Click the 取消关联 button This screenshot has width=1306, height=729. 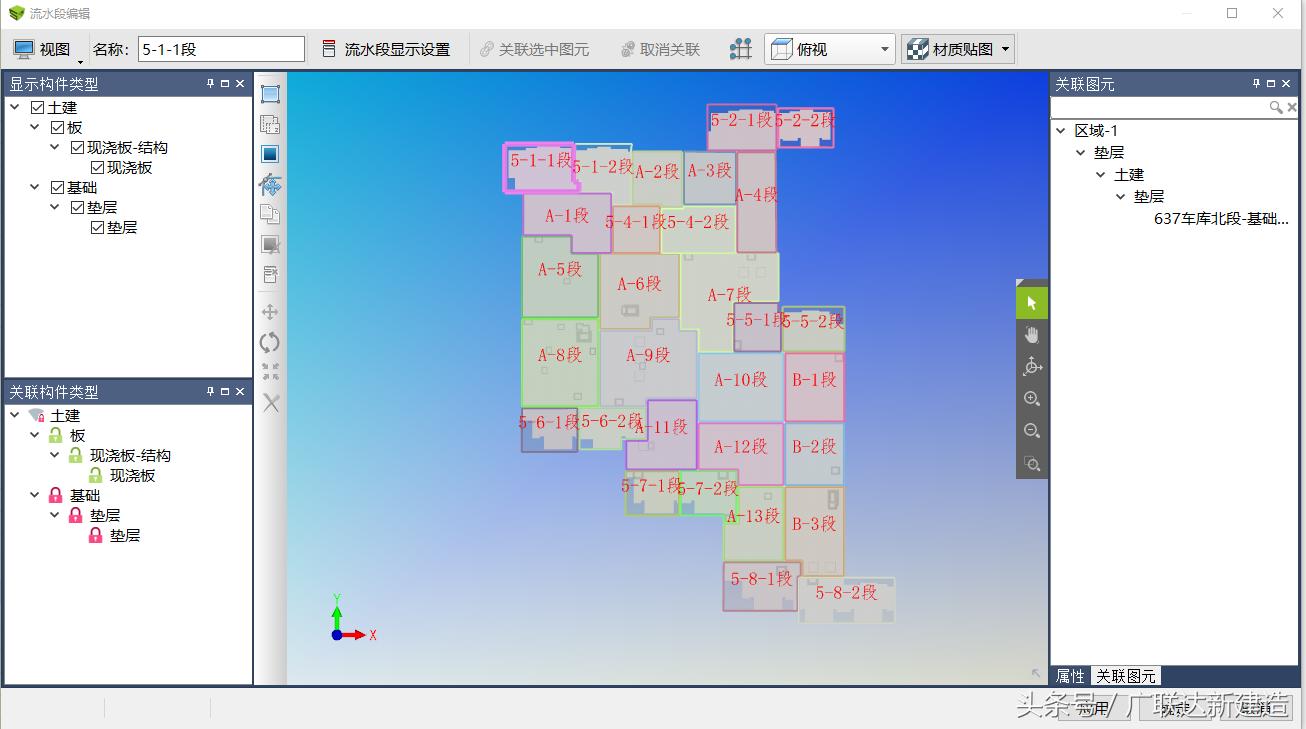coord(659,47)
